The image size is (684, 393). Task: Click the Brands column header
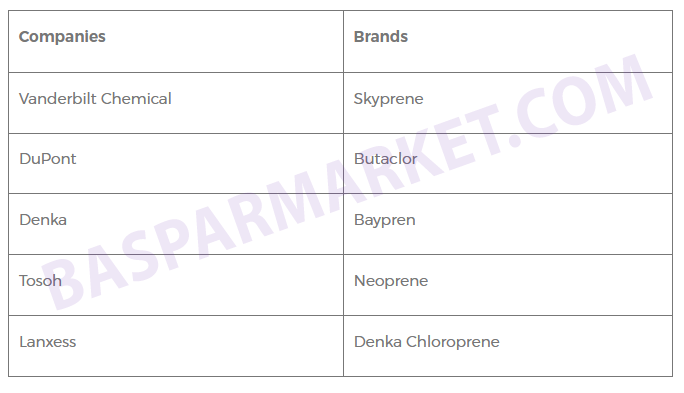(508, 41)
